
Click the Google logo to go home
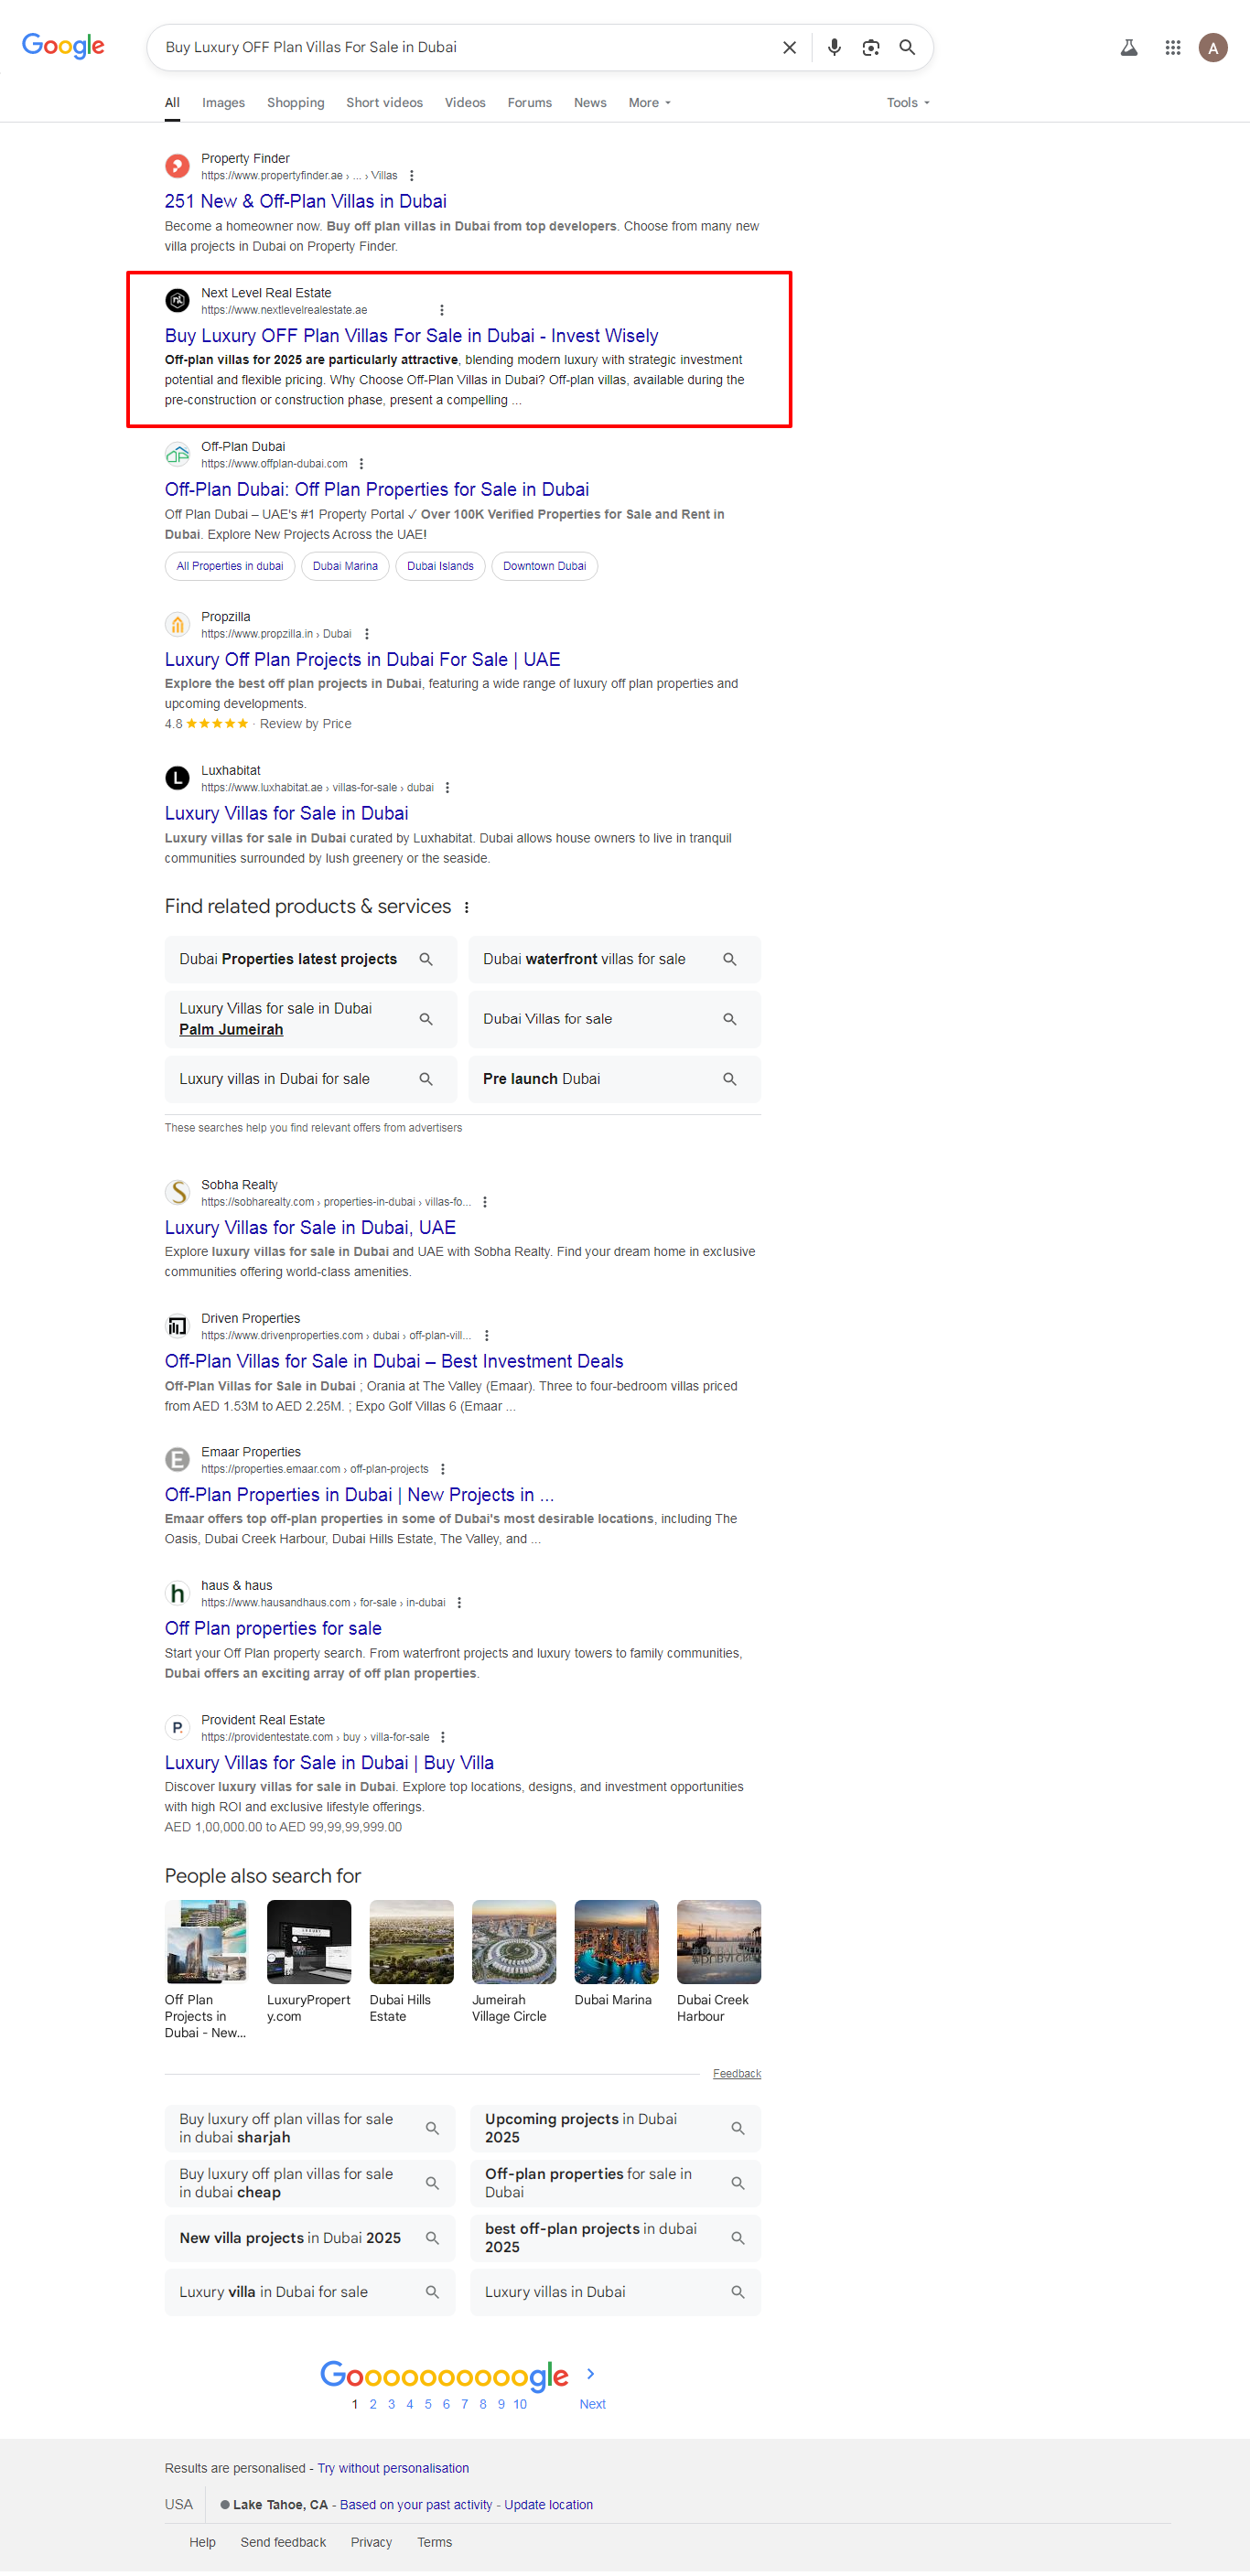[x=63, y=46]
